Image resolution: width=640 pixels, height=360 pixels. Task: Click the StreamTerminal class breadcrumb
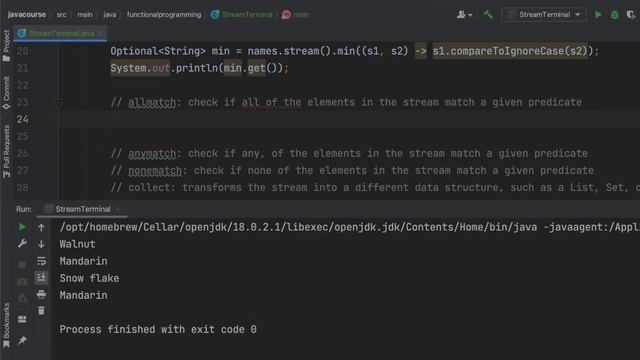pos(242,15)
